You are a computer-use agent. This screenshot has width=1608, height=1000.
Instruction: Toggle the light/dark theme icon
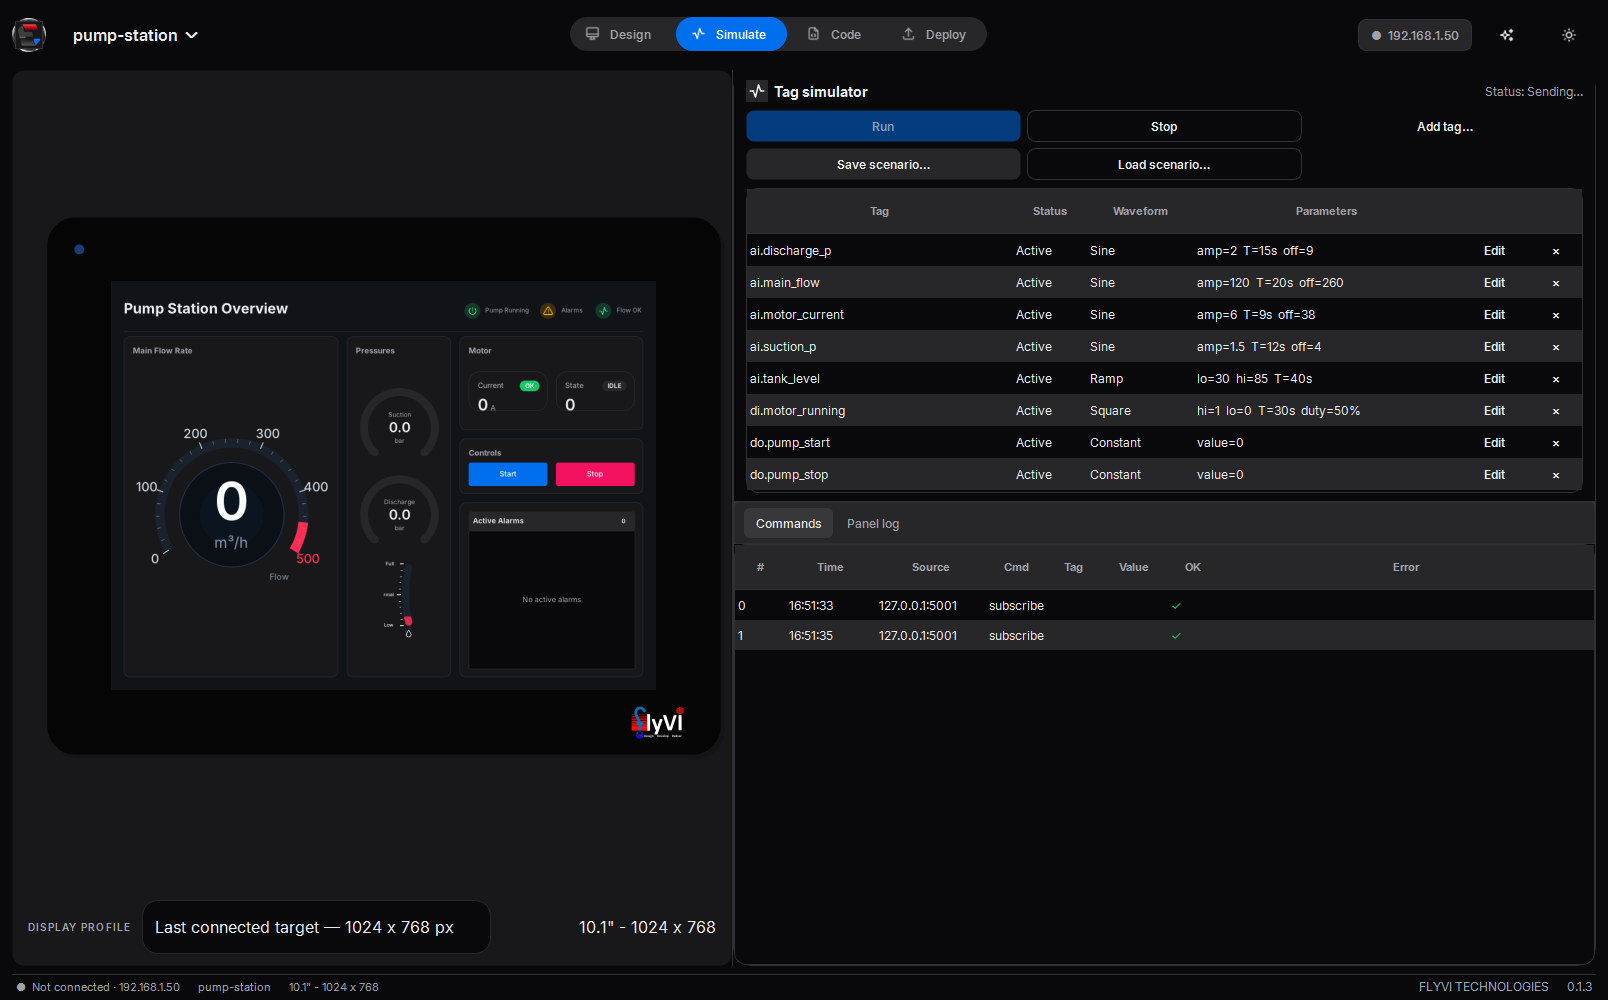[x=1569, y=35]
